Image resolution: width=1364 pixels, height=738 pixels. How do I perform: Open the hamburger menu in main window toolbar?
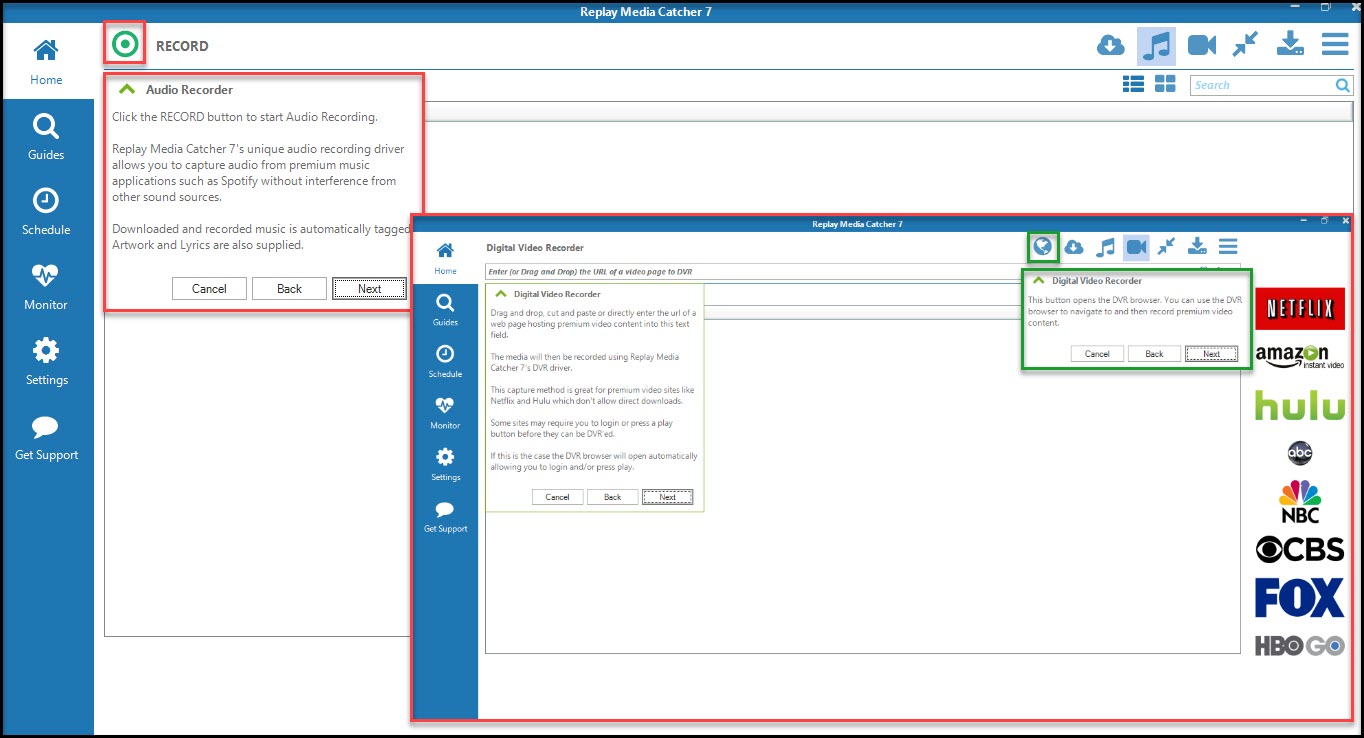tap(1335, 45)
